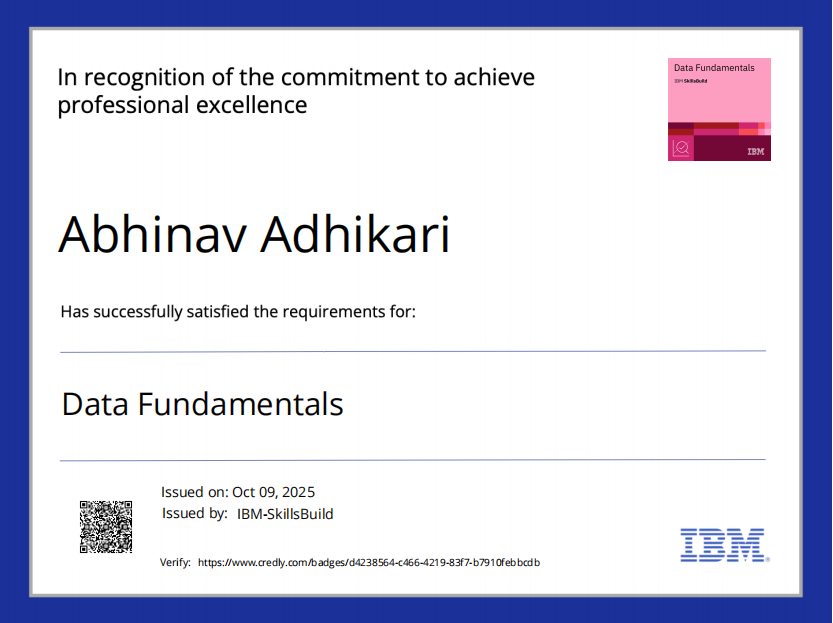833x623 pixels.
Task: Click the large Data Fundamentals course title
Action: pyautogui.click(x=203, y=405)
